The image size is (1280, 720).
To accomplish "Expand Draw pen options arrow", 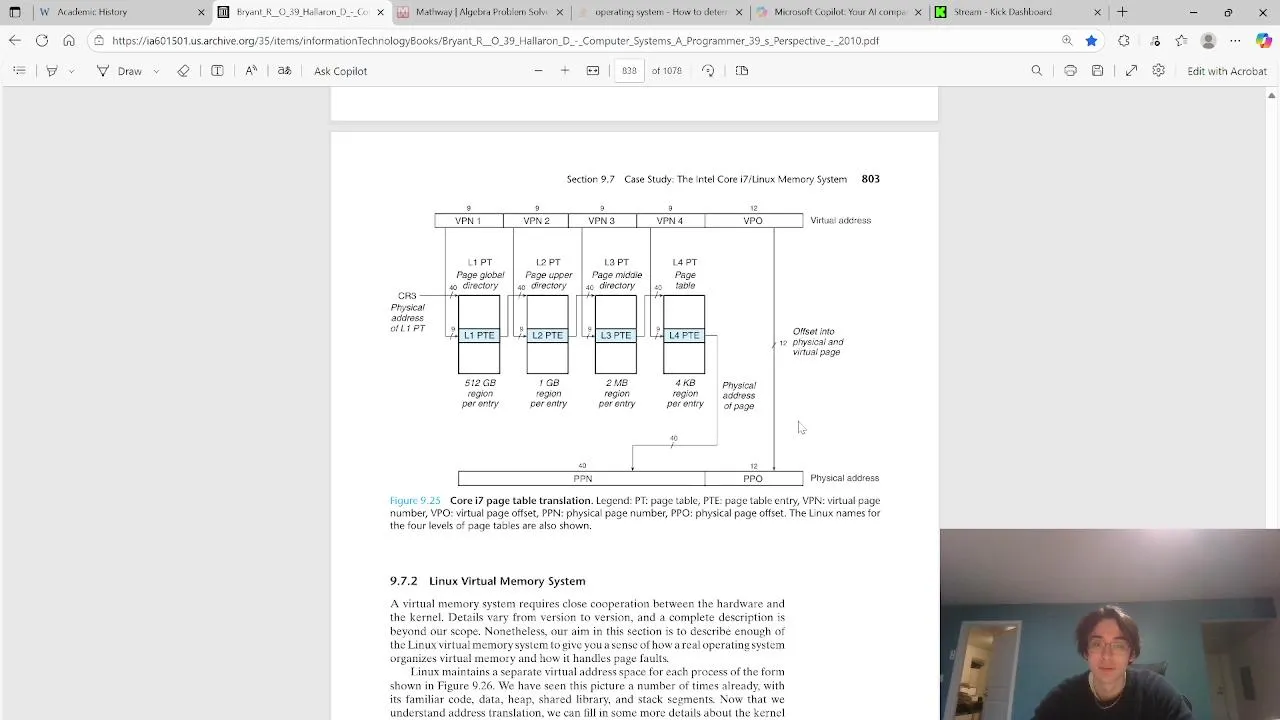I will (x=156, y=71).
